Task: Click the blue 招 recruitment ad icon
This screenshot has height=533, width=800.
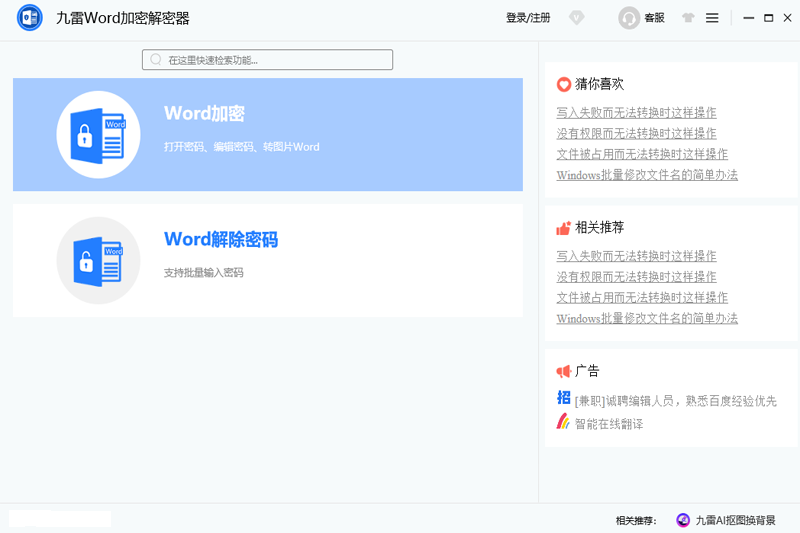Action: click(x=563, y=399)
